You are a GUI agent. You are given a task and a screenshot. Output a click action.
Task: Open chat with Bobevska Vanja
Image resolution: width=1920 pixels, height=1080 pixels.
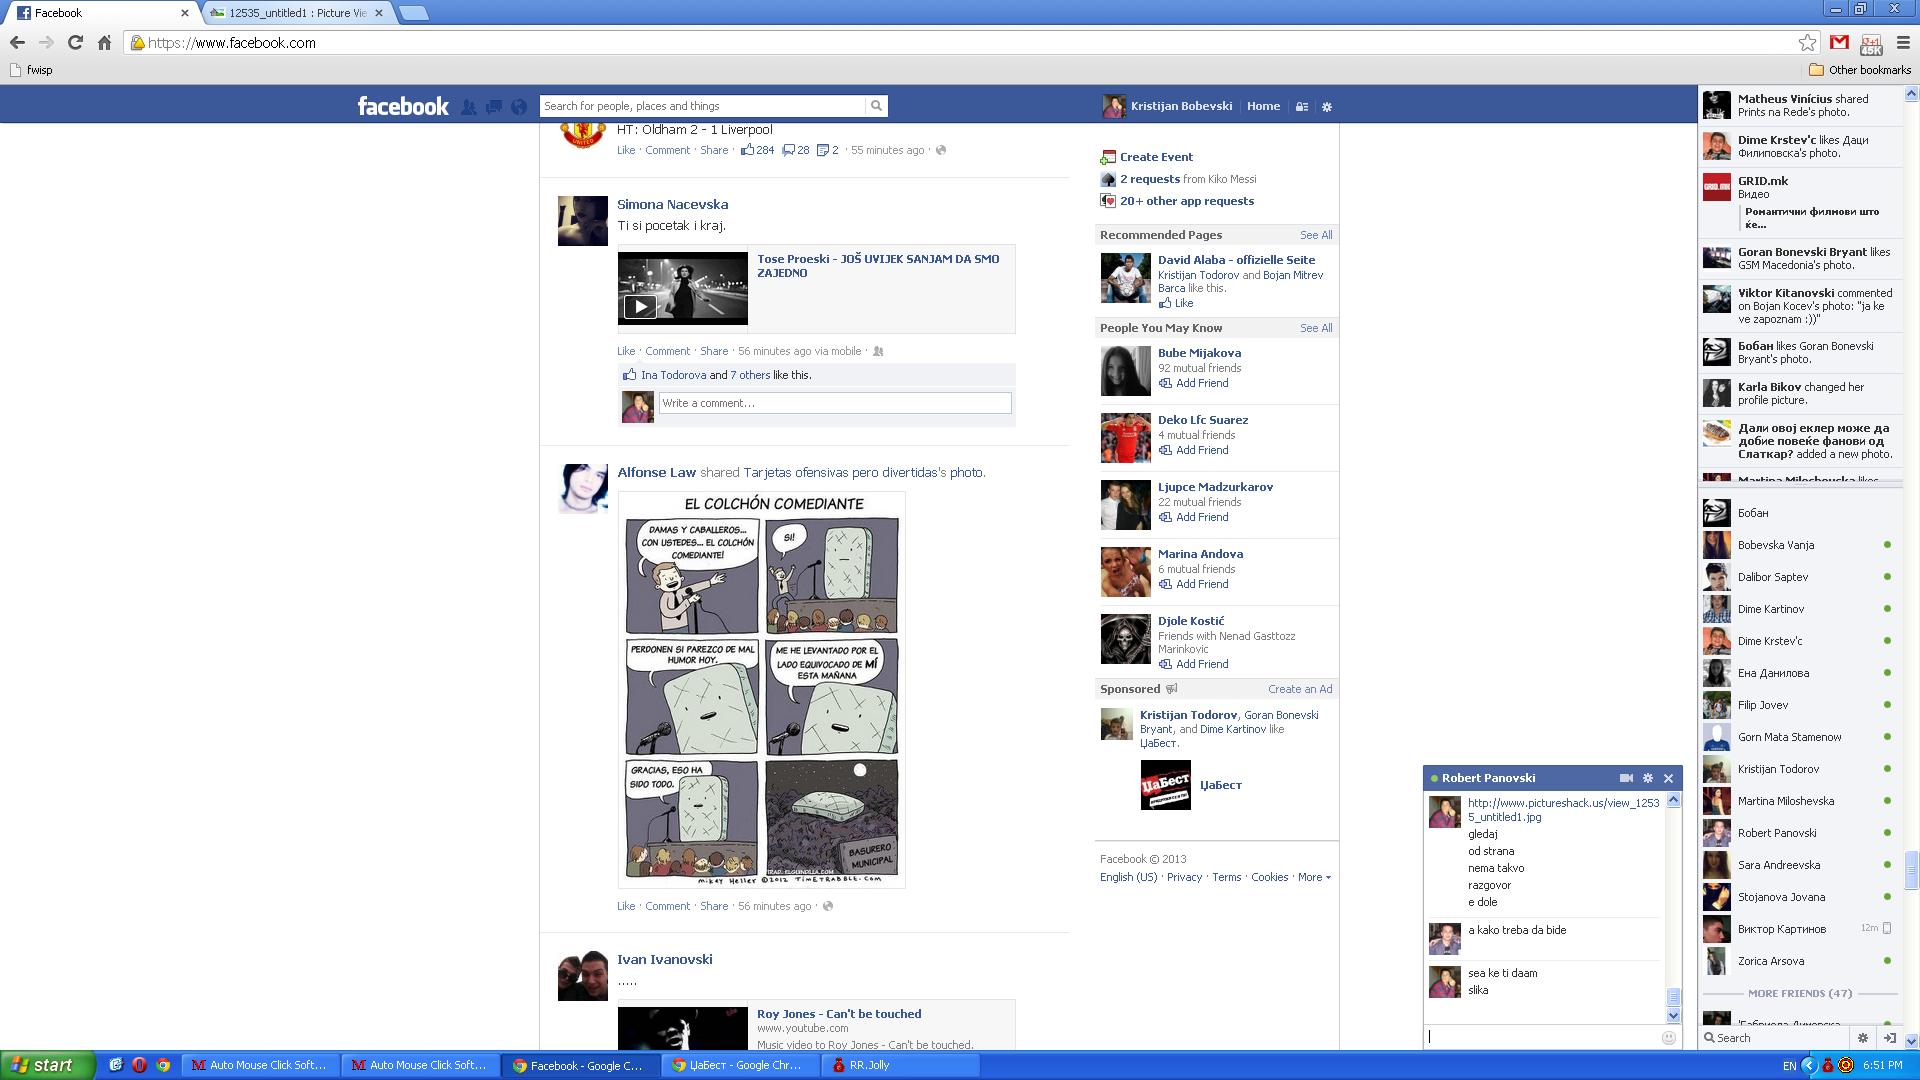pyautogui.click(x=1799, y=545)
